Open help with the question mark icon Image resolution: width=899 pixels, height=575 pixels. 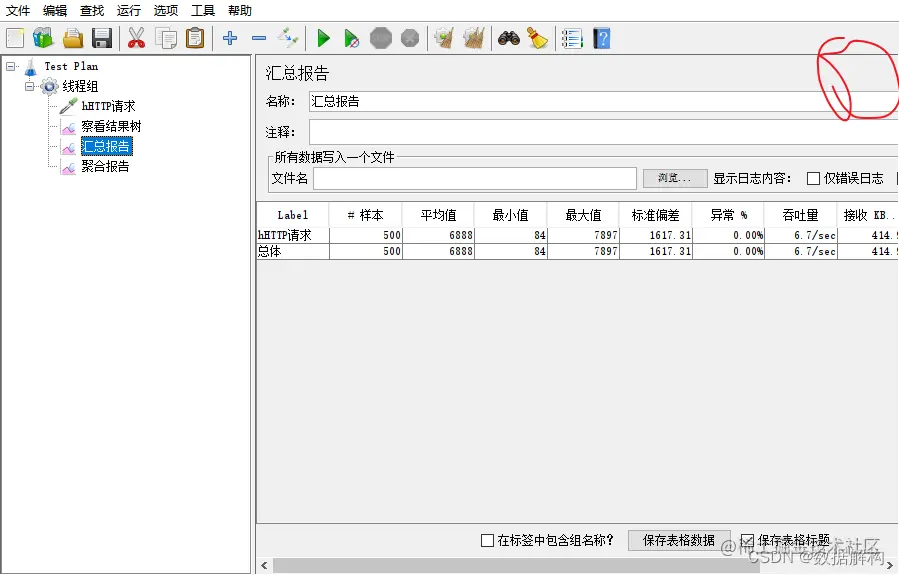pyautogui.click(x=601, y=38)
